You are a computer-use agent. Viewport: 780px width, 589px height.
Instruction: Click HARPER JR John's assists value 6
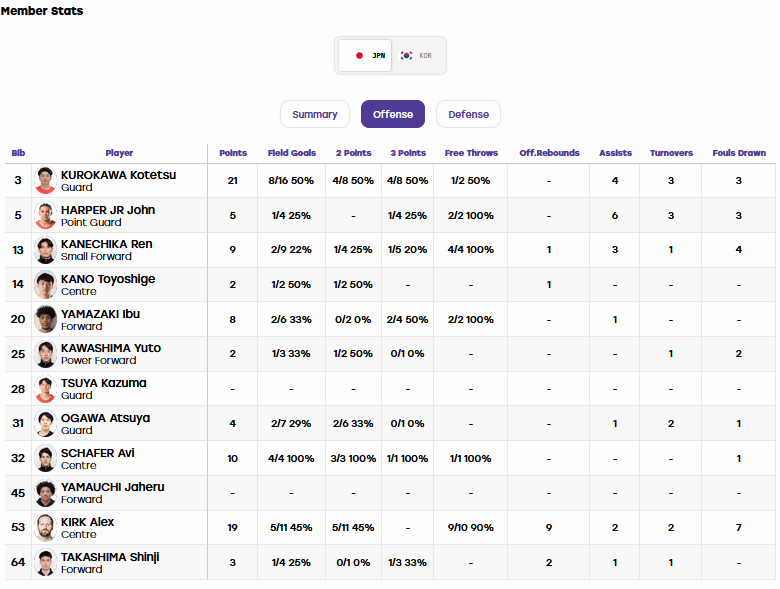[x=615, y=215]
